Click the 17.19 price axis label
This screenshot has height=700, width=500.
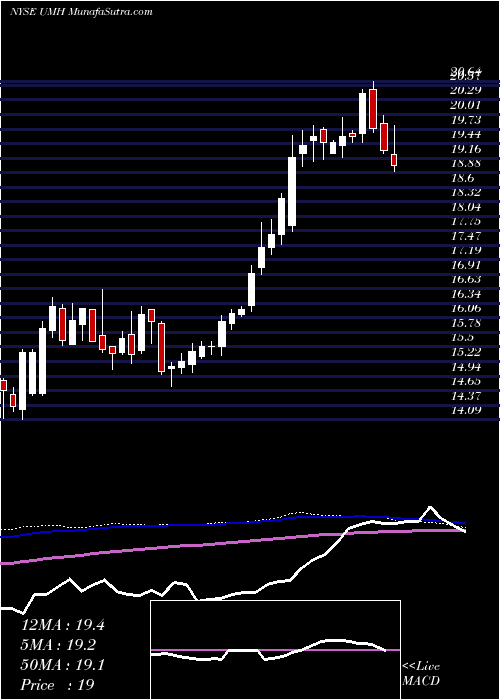tap(466, 250)
